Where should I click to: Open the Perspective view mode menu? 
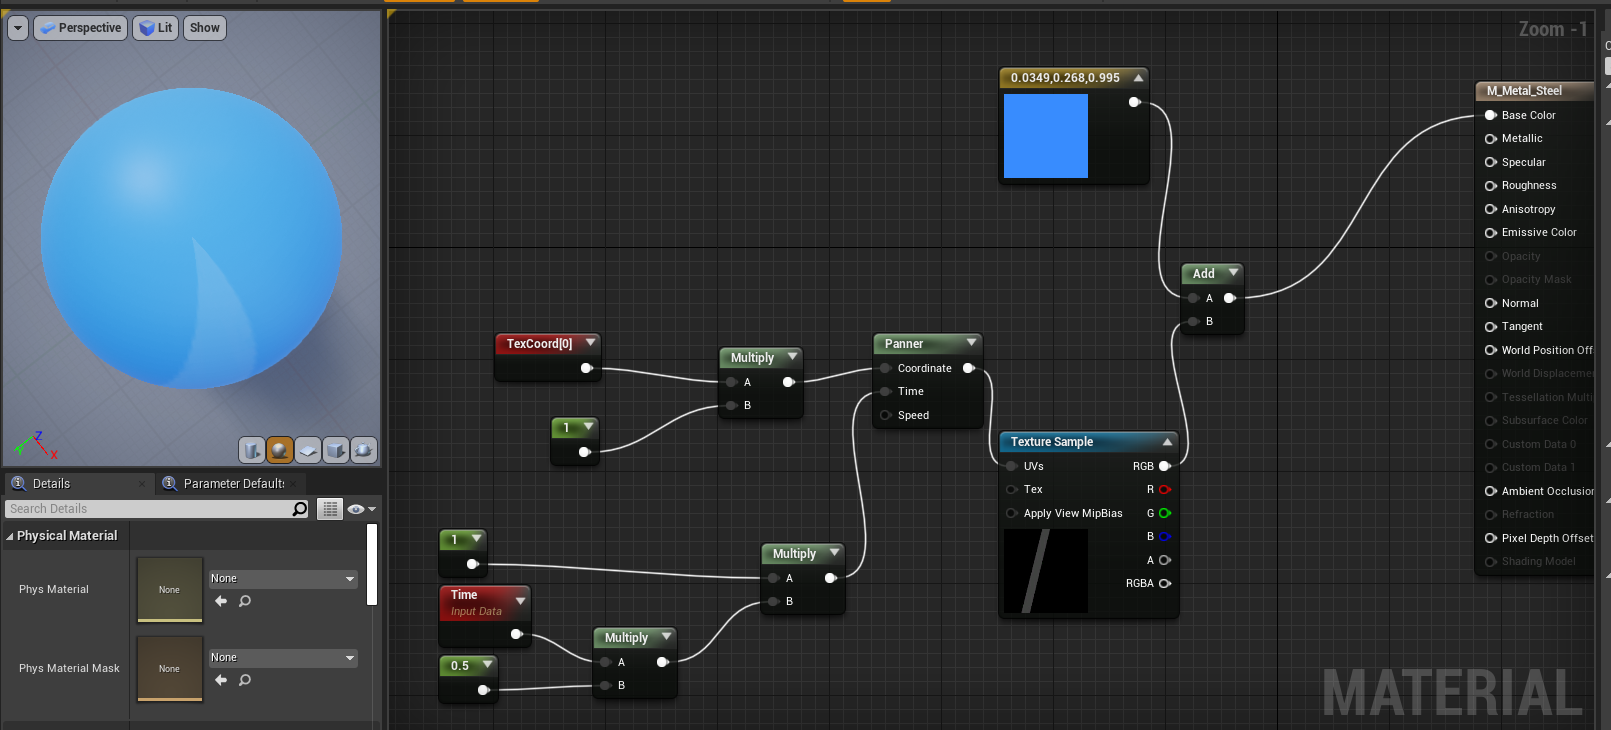tap(80, 28)
